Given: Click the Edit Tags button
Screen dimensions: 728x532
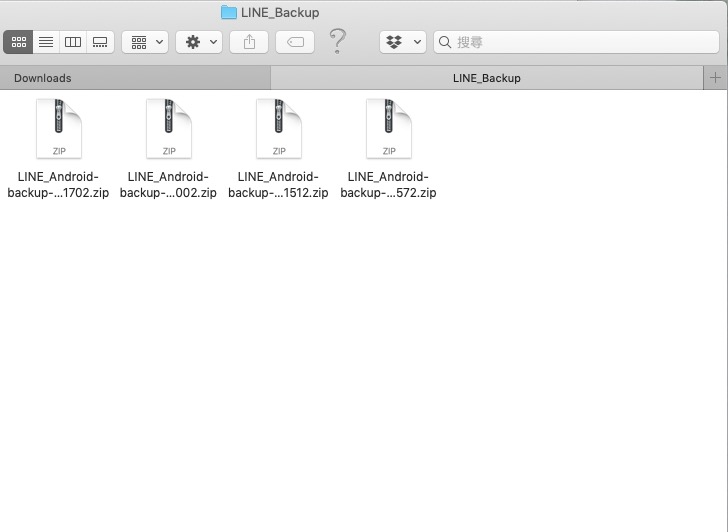Looking at the screenshot, I should pos(295,42).
